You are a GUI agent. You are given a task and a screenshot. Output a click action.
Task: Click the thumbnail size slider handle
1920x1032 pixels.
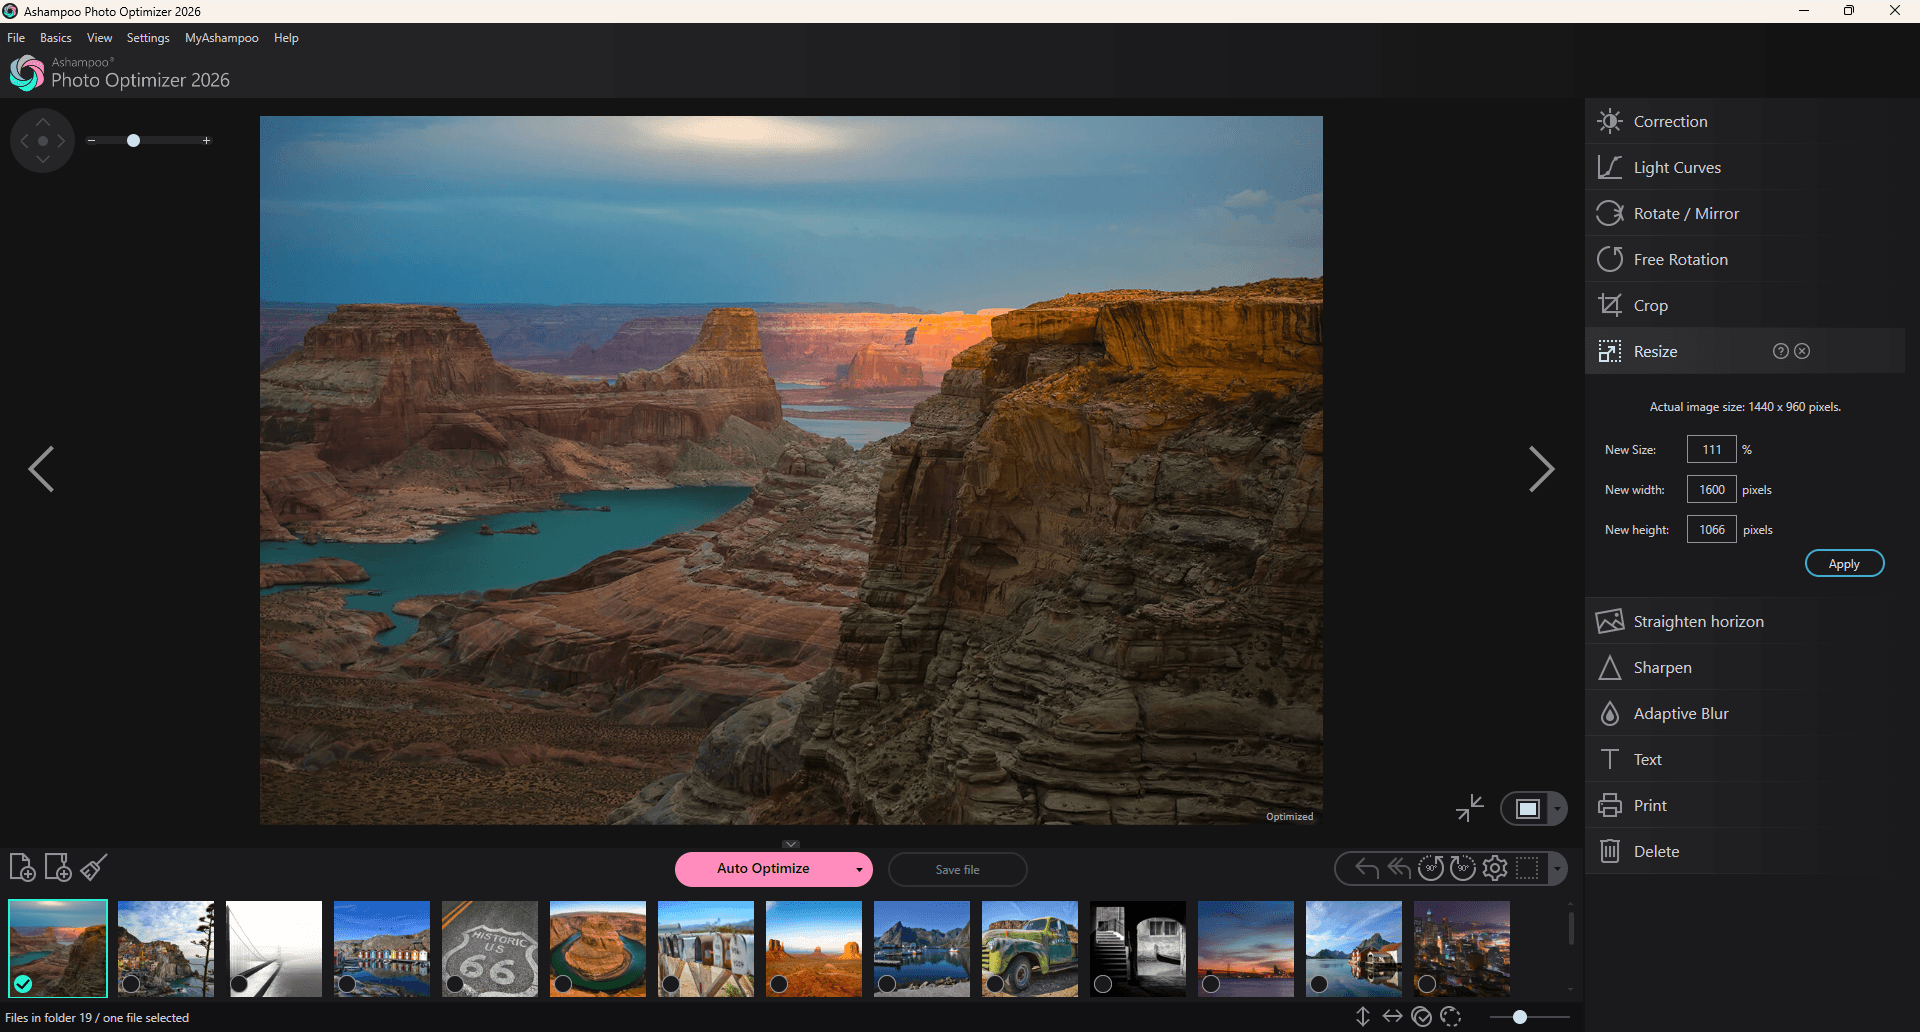1520,1017
